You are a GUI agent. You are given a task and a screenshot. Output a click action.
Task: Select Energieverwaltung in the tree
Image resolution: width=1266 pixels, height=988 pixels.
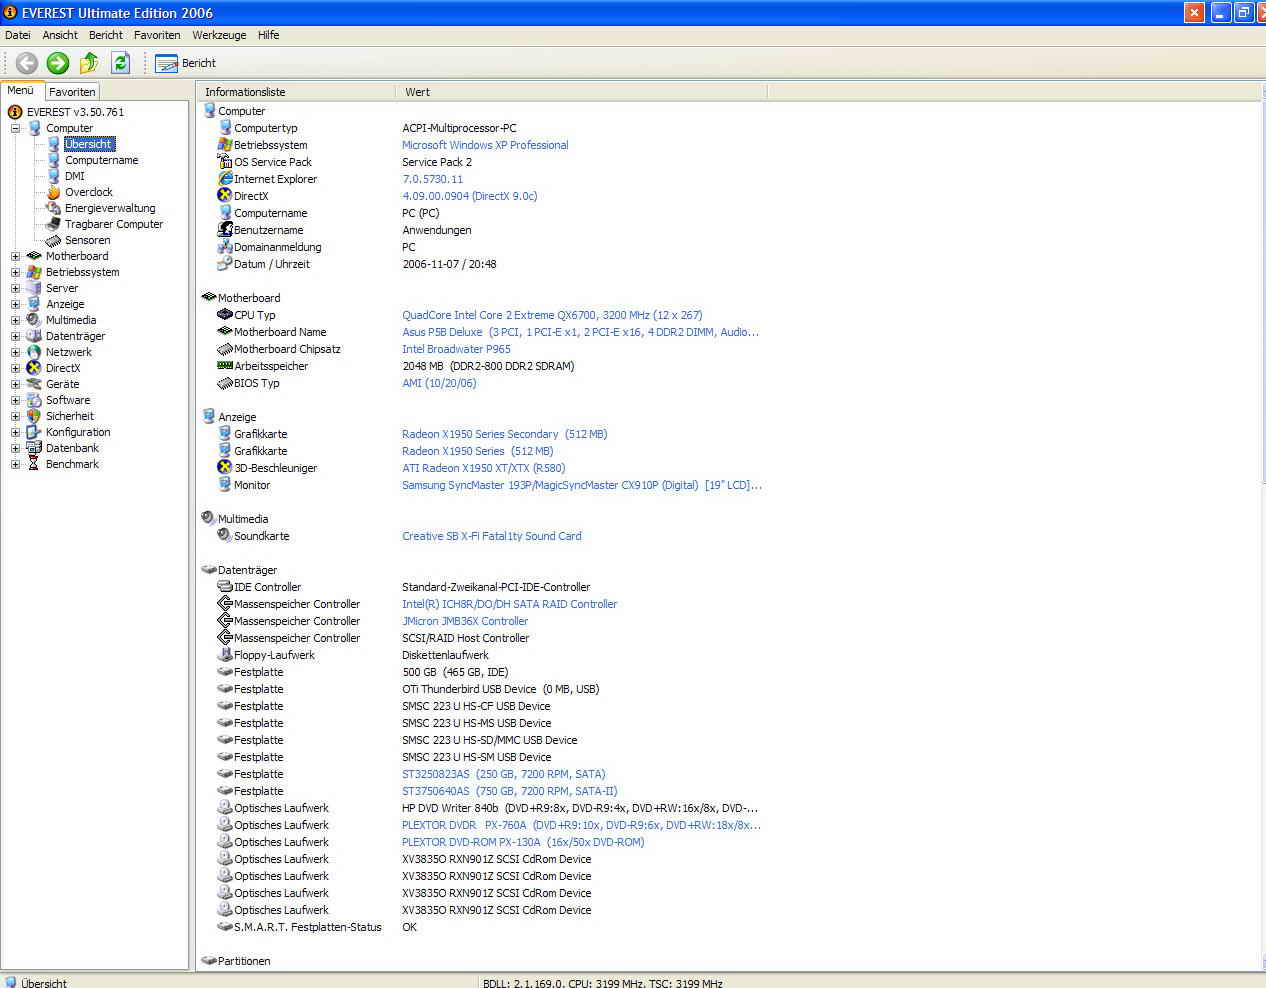(x=110, y=208)
